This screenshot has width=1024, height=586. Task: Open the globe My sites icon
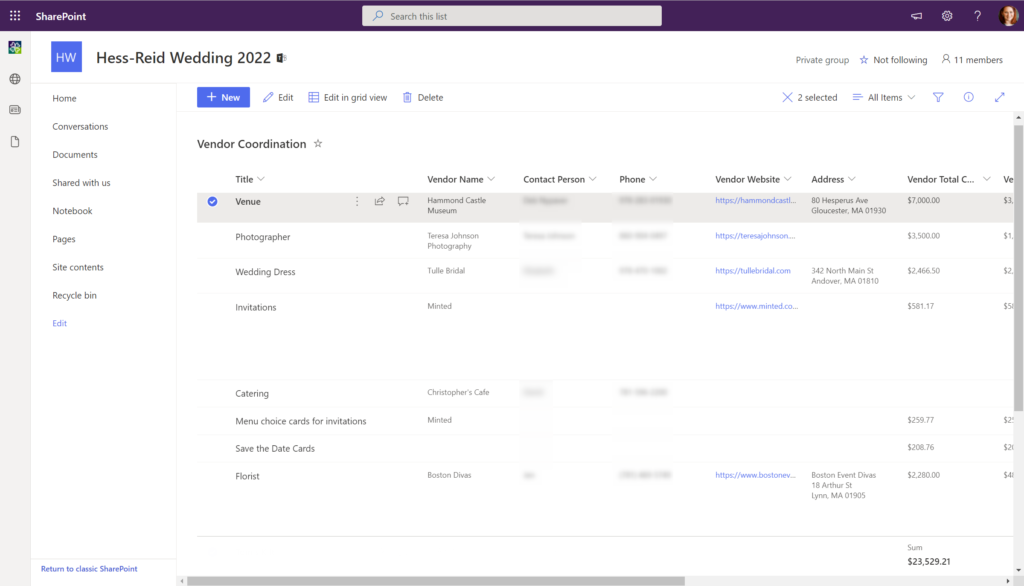pos(15,79)
